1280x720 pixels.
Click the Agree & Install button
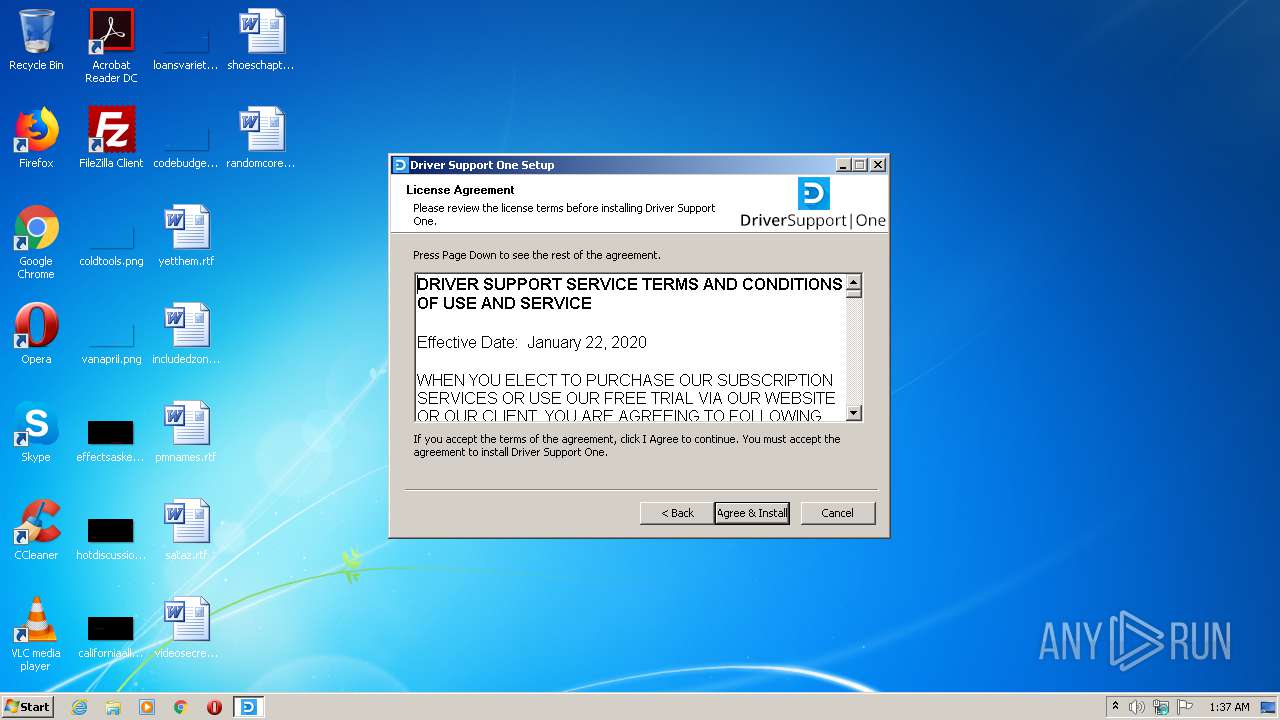[x=752, y=513]
